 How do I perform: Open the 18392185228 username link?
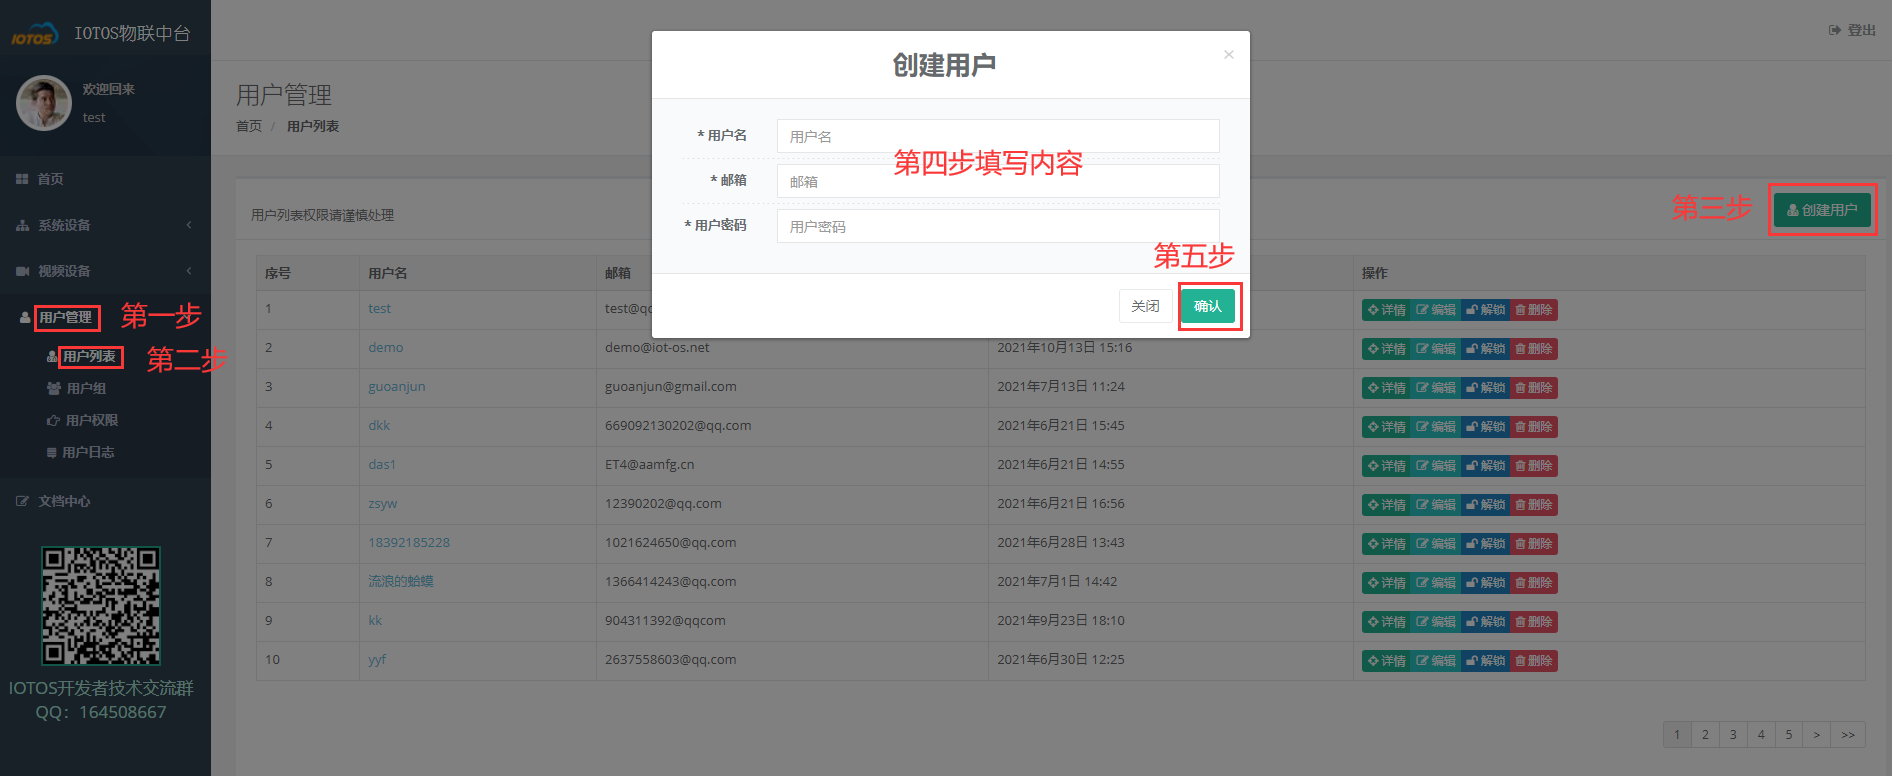pyautogui.click(x=409, y=543)
